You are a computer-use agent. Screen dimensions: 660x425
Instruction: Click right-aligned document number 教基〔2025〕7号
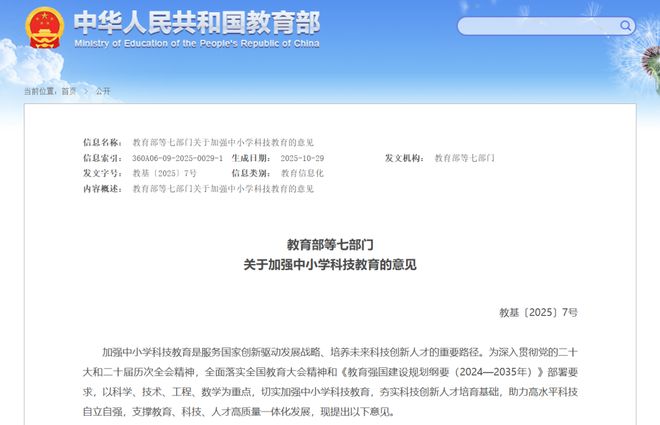click(538, 313)
